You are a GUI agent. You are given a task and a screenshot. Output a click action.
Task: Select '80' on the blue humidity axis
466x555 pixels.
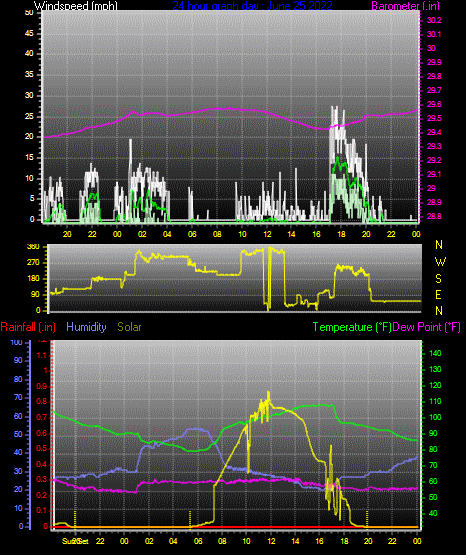pos(18,379)
